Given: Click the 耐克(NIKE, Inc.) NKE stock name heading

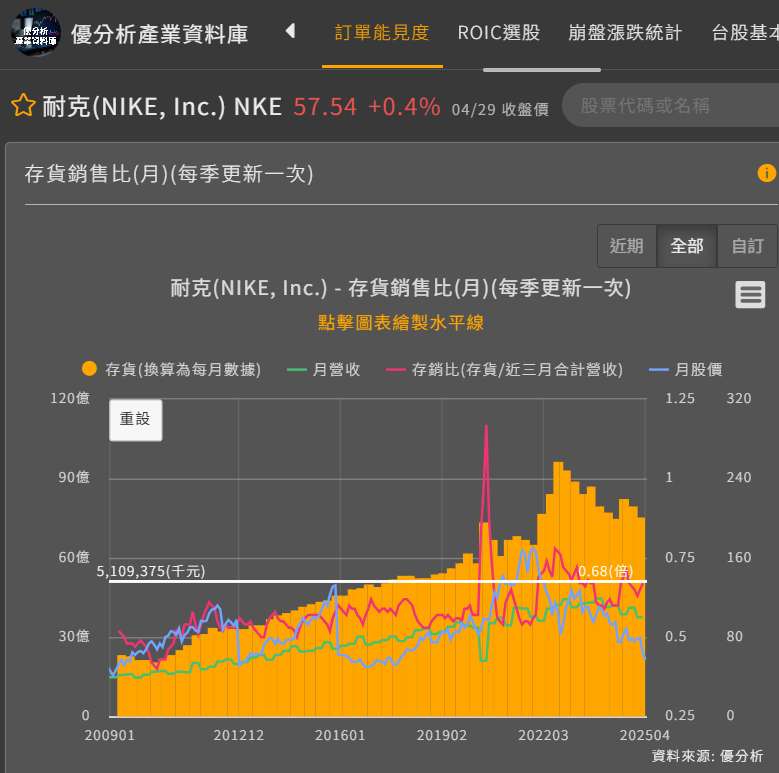Looking at the screenshot, I should tap(162, 106).
